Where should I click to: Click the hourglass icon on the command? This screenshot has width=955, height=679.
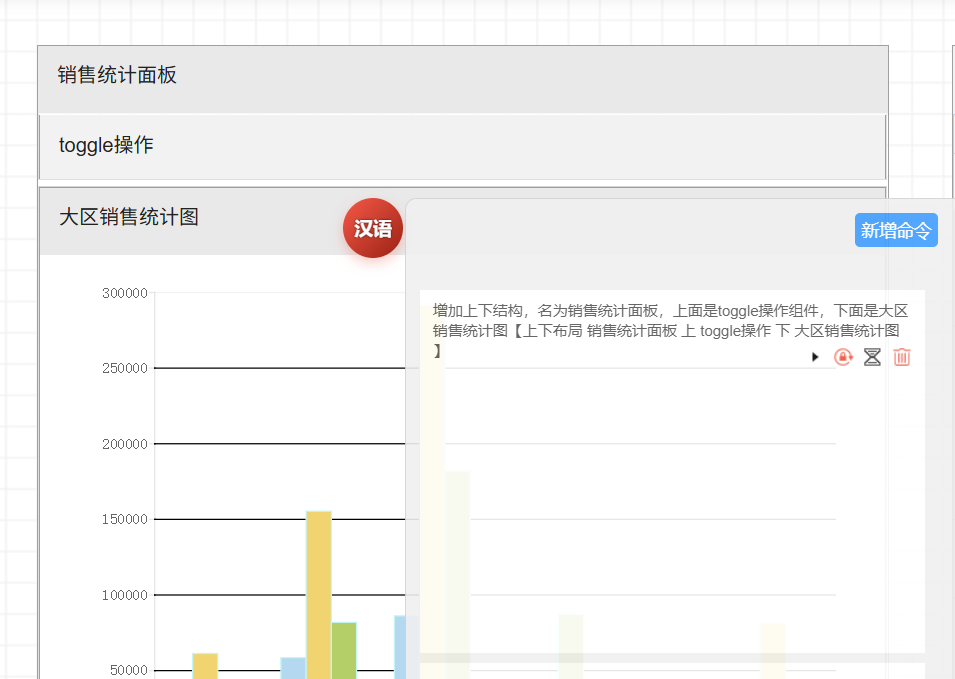872,357
